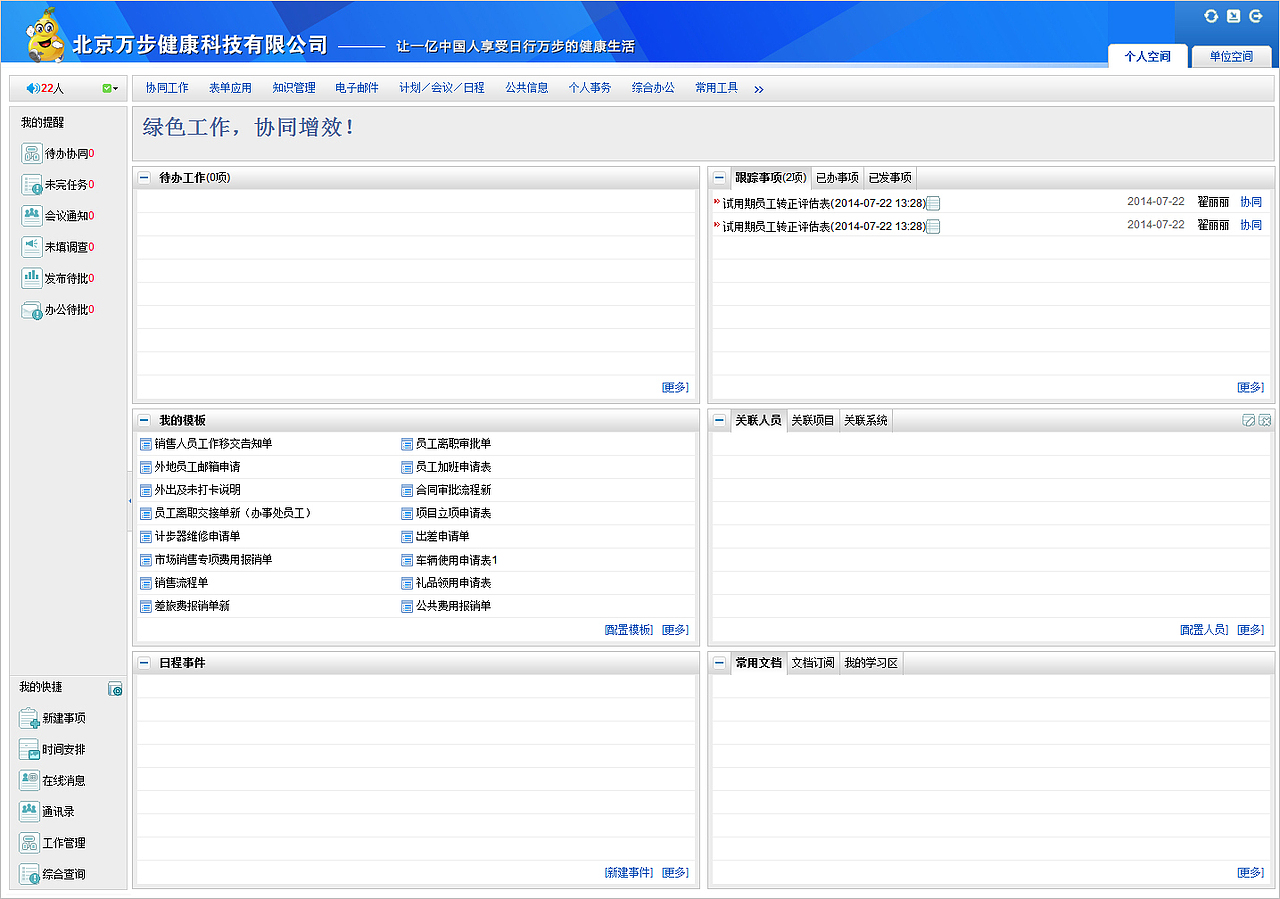Click 更多 link in 常用文档 panel

tap(1251, 873)
